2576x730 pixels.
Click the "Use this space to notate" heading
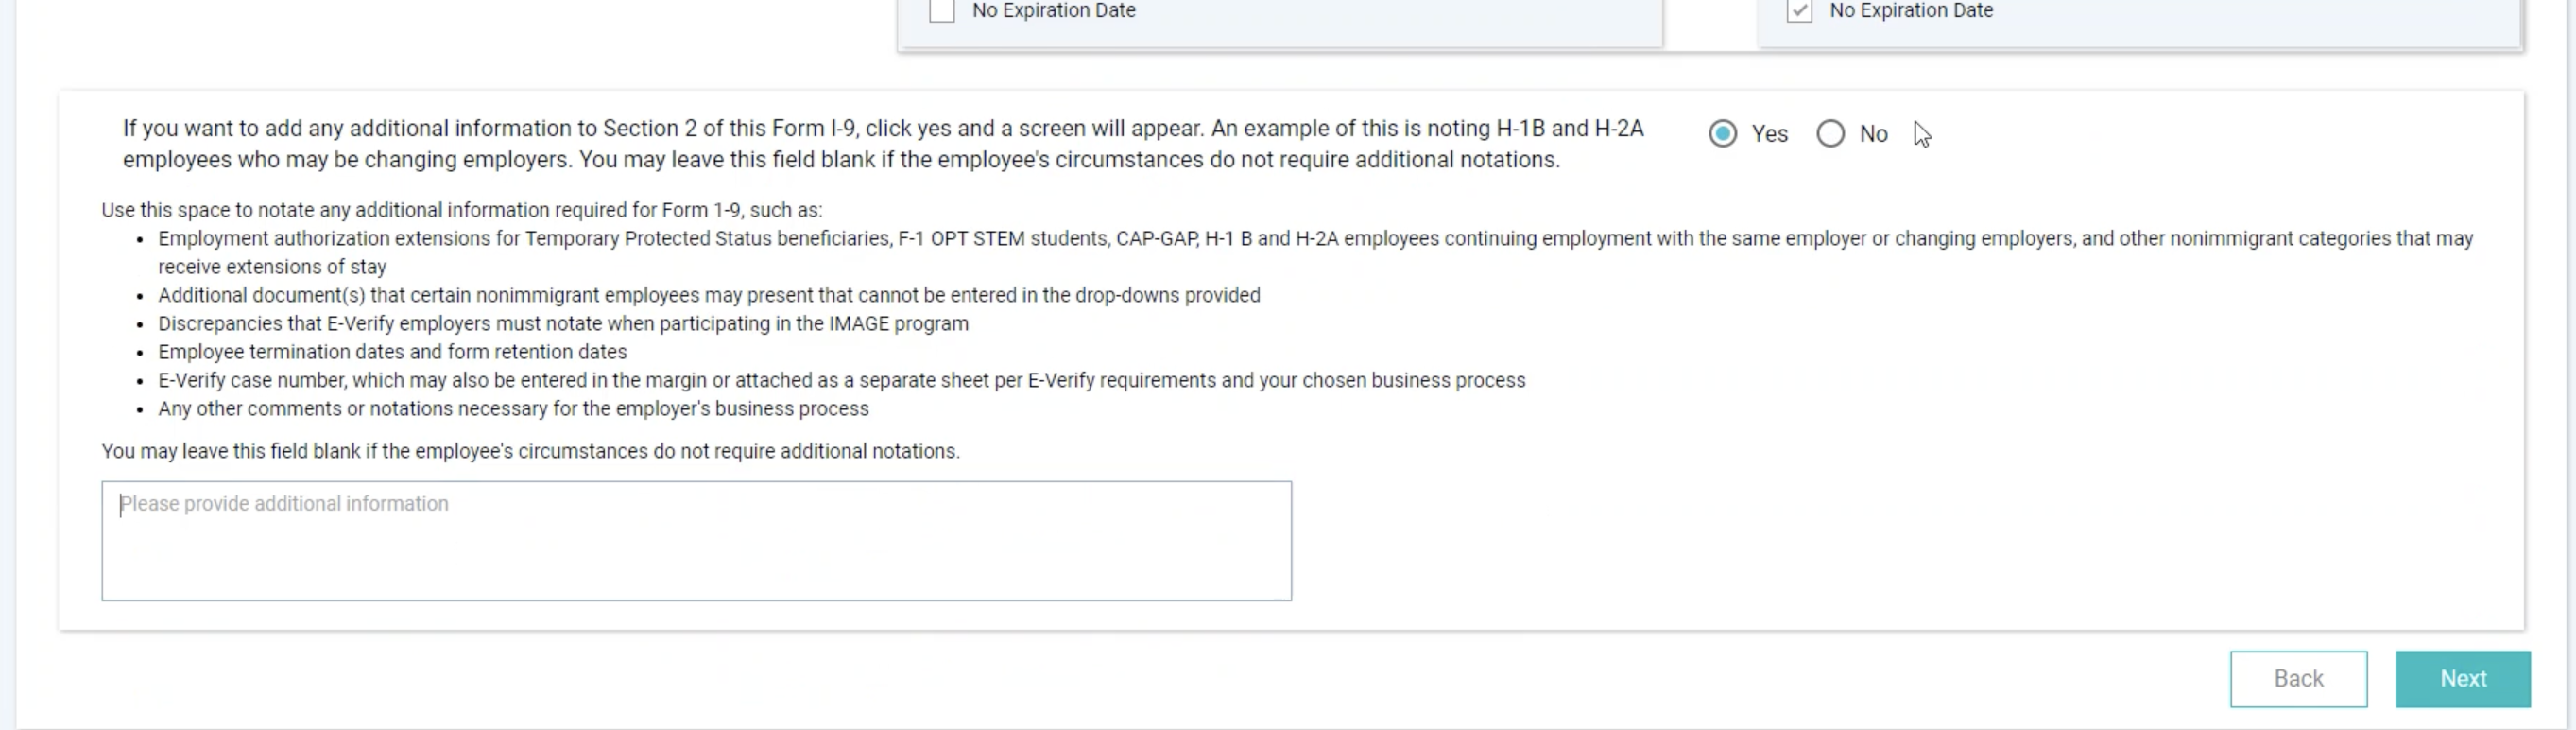[461, 210]
